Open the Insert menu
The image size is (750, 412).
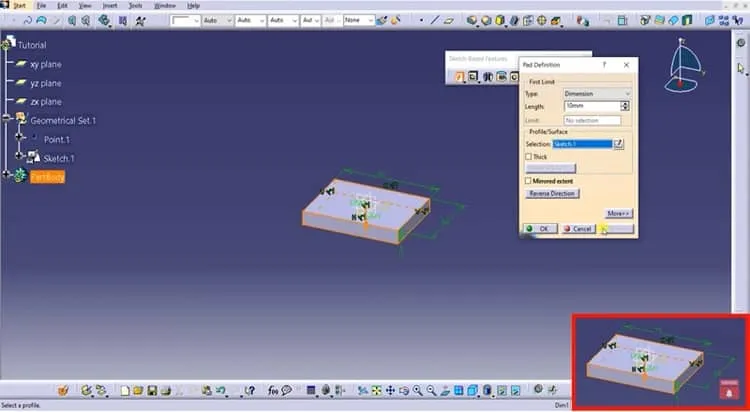pos(110,6)
